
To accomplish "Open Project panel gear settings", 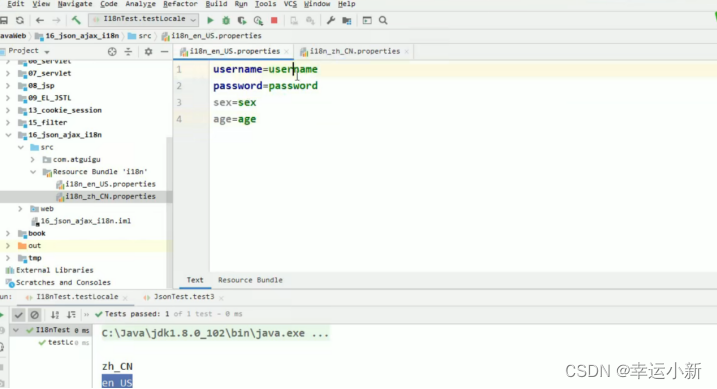I will 148,52.
